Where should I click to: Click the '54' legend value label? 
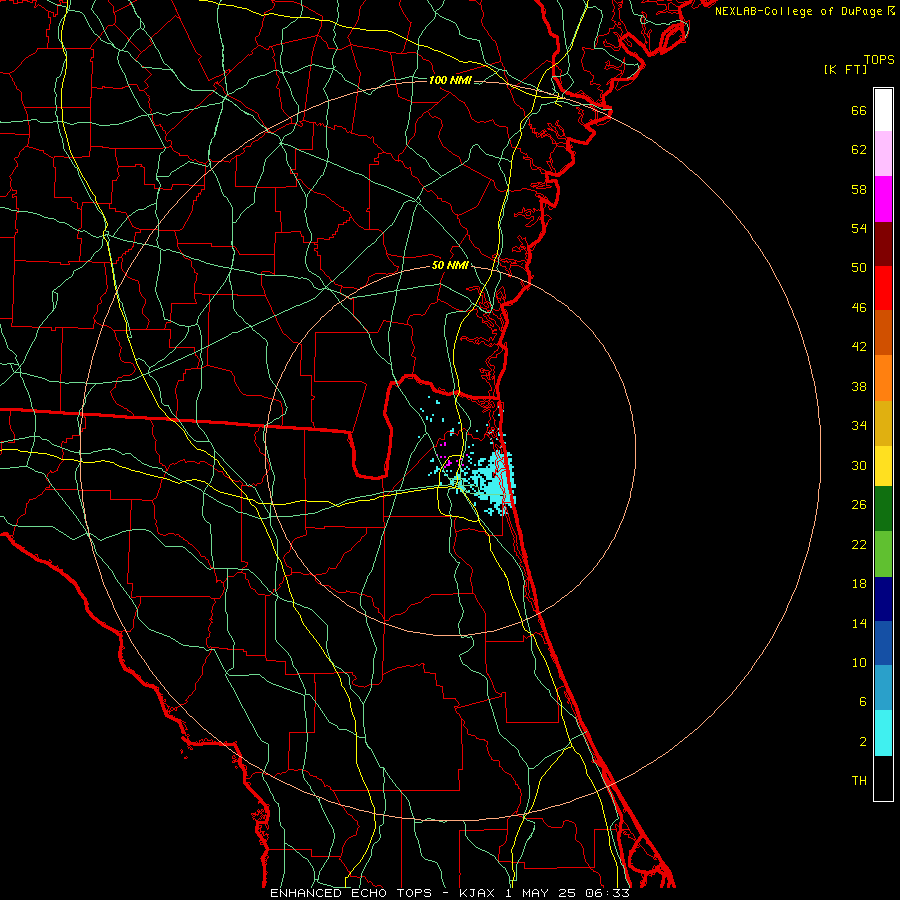click(859, 228)
